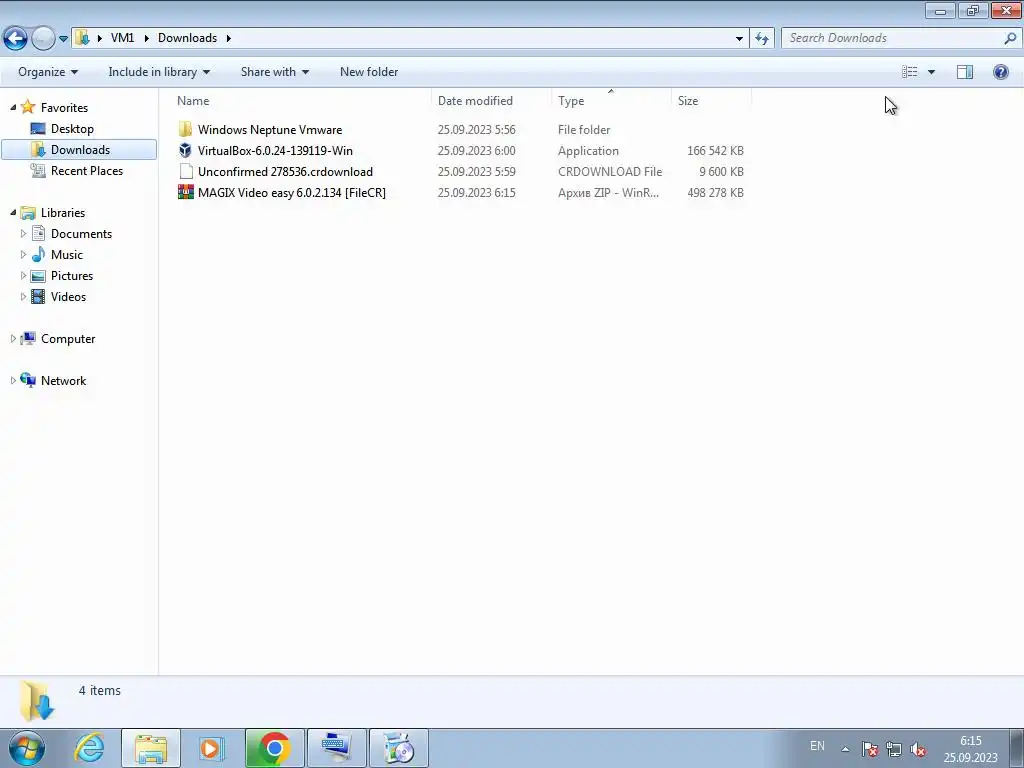Go back with the Back arrow button
The image size is (1024, 768).
pyautogui.click(x=15, y=39)
